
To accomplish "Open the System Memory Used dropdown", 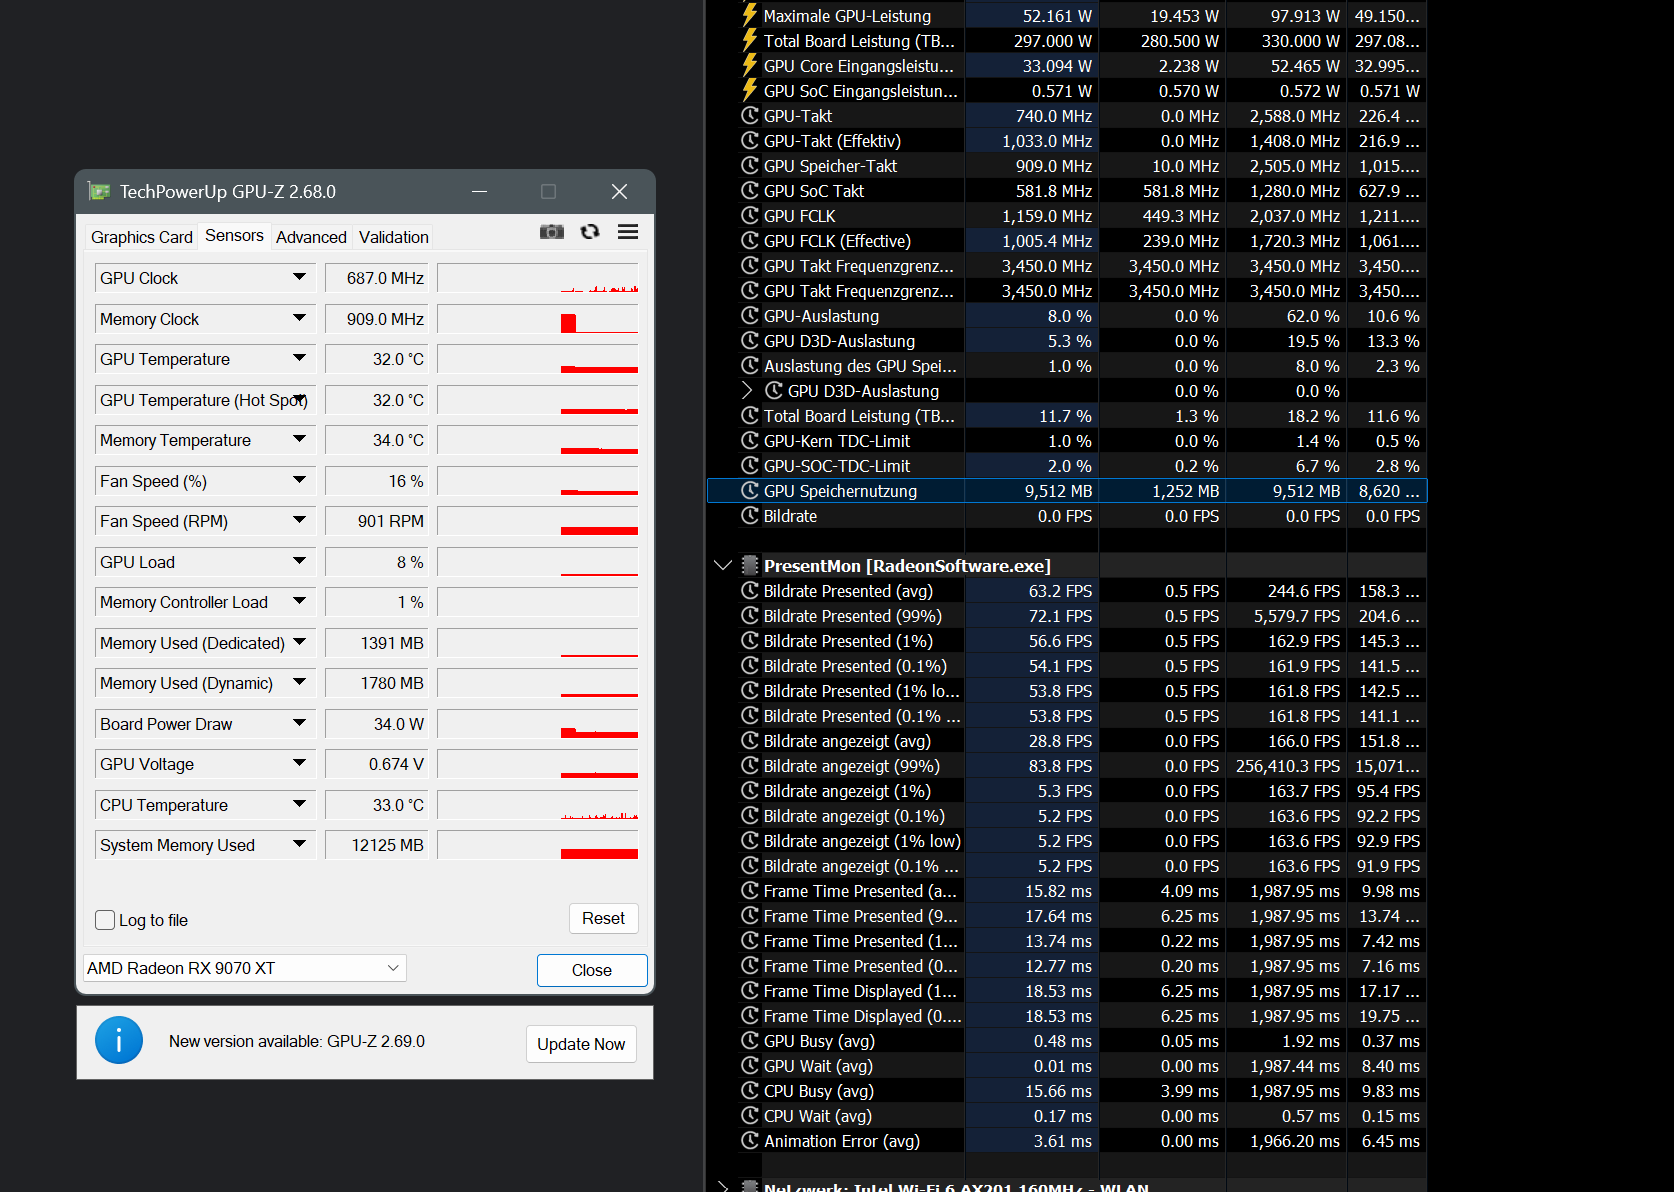I will pyautogui.click(x=299, y=844).
